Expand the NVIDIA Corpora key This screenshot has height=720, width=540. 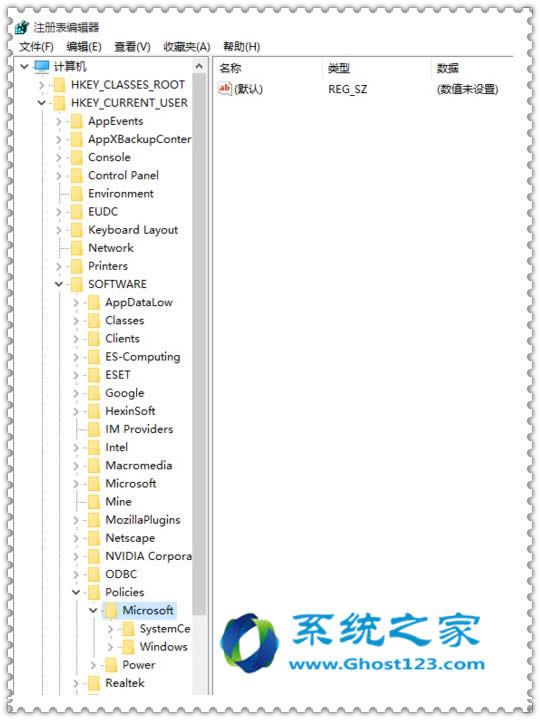click(x=76, y=557)
